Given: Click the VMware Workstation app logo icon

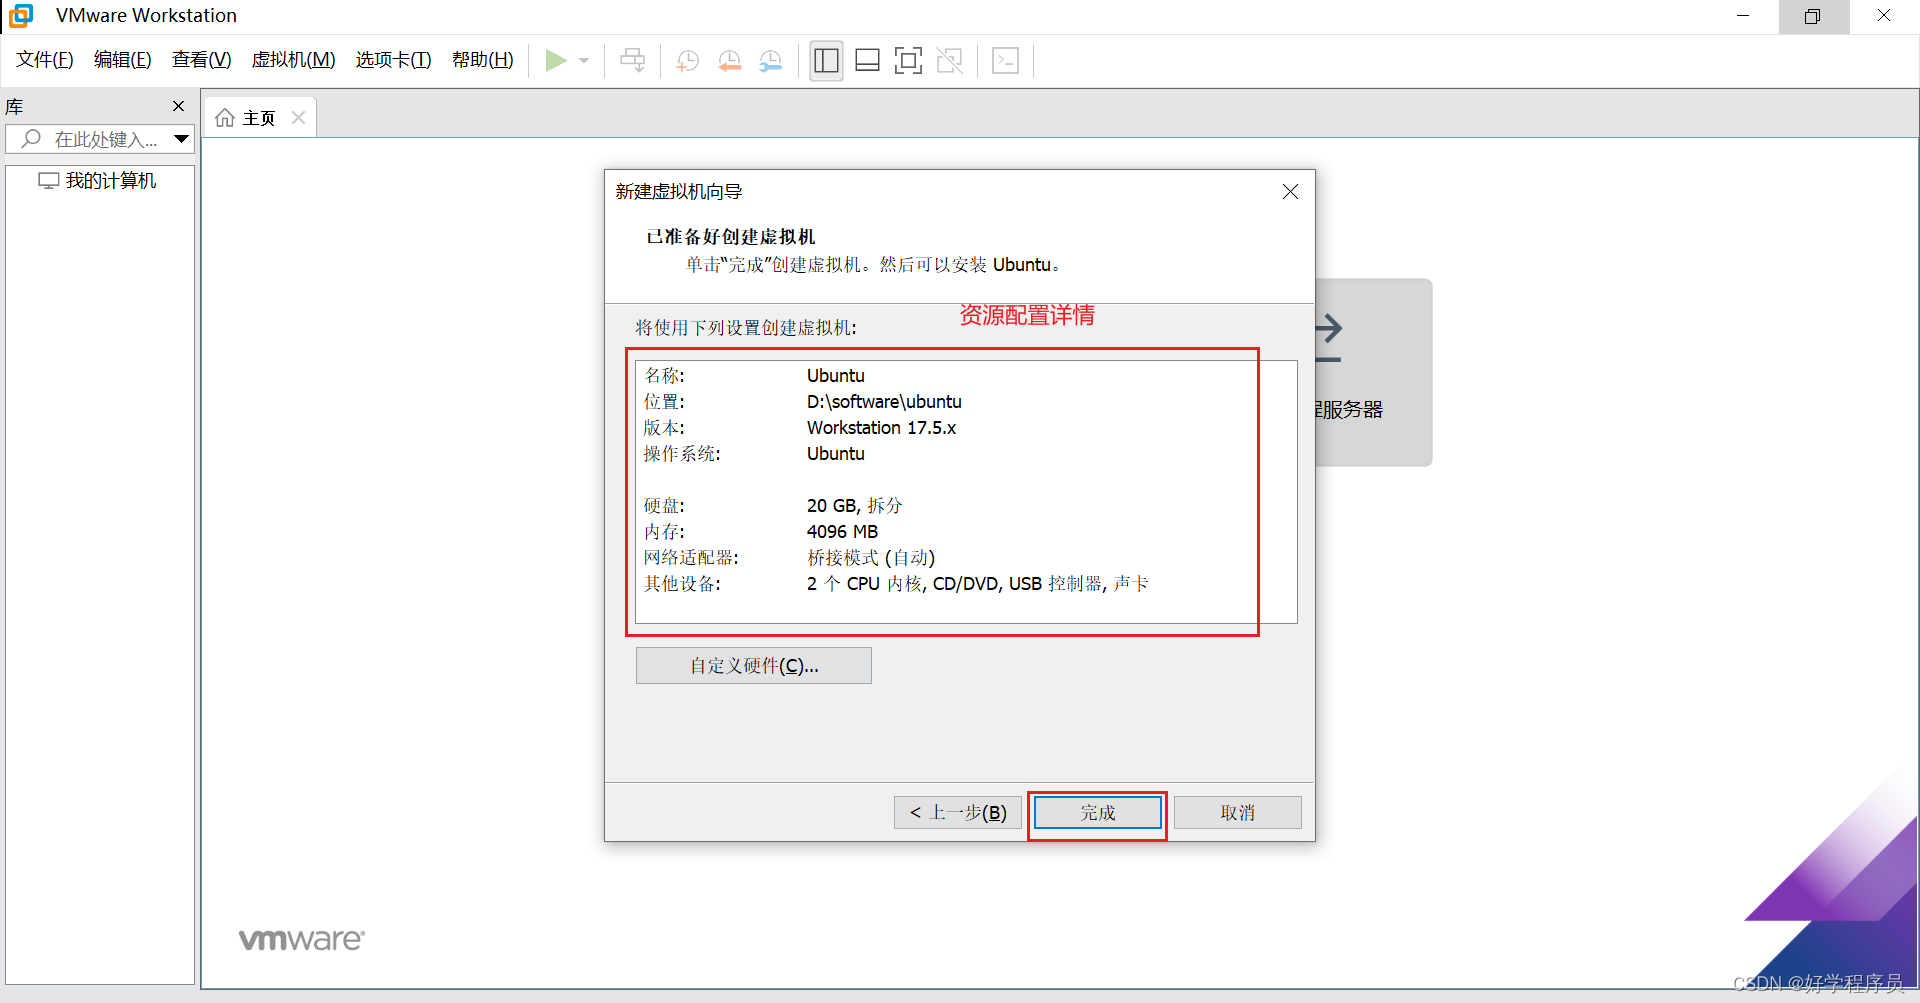Looking at the screenshot, I should tap(21, 15).
